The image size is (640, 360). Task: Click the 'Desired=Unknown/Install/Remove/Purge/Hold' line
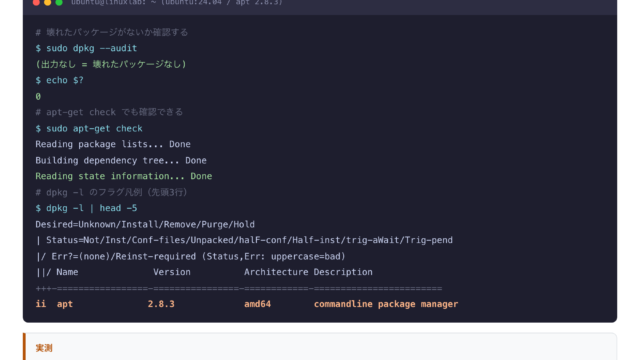pyautogui.click(x=145, y=224)
